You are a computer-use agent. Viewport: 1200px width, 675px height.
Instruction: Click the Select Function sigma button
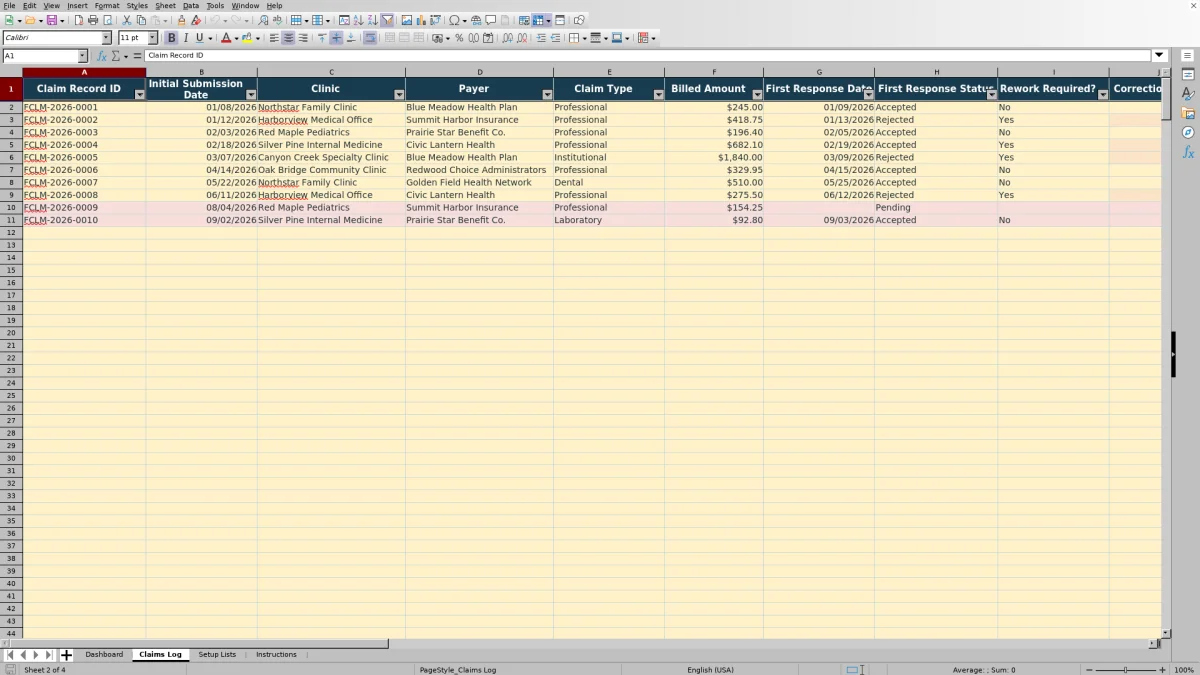pos(116,56)
